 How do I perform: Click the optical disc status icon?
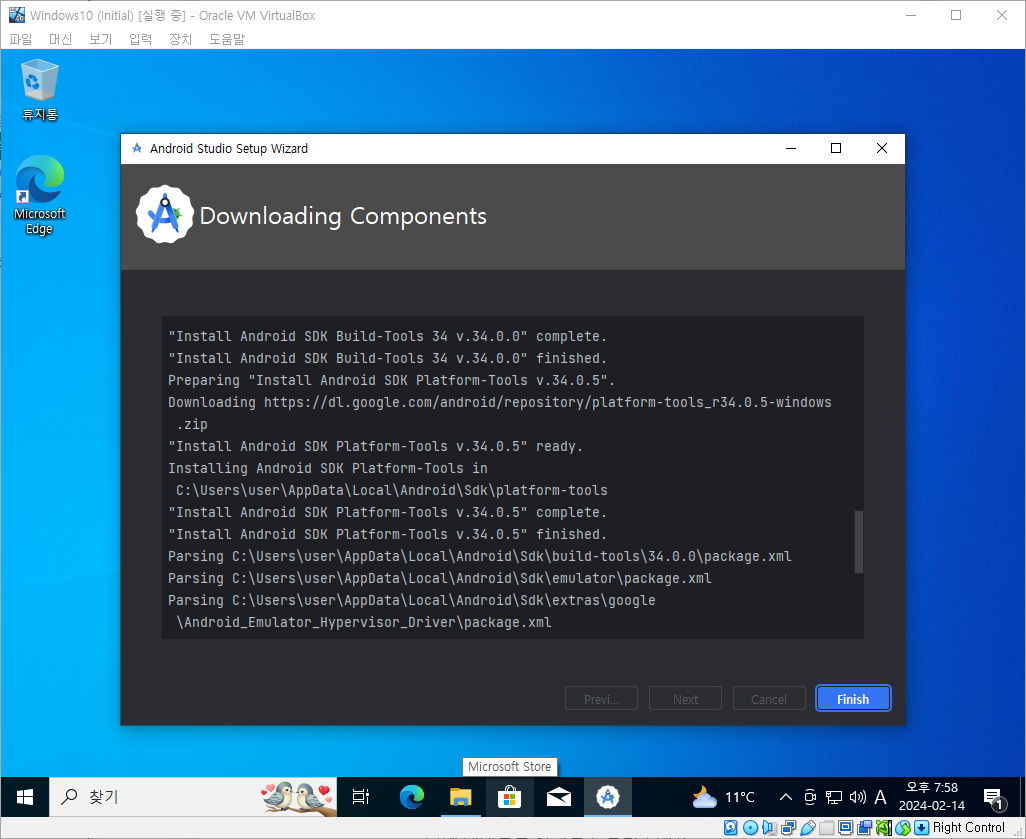coord(751,828)
